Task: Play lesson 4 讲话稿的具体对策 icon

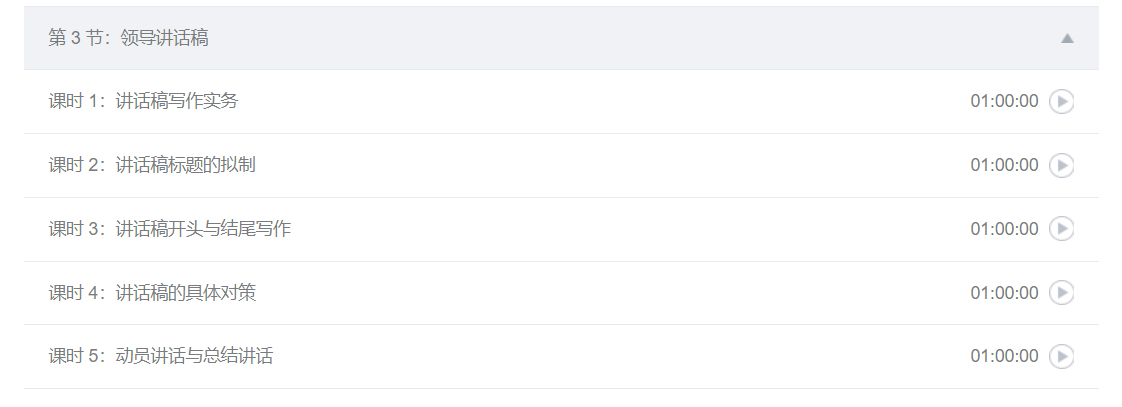Action: (x=1061, y=293)
